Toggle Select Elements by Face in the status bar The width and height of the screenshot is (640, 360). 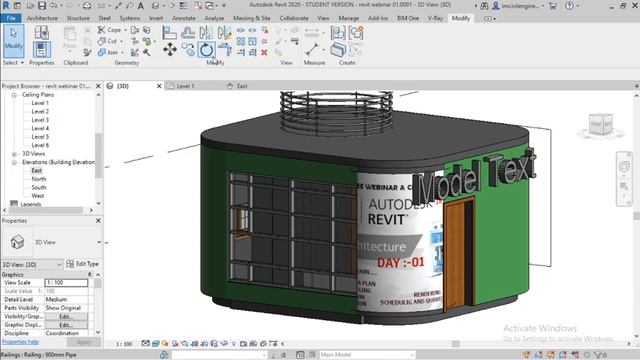[x=563, y=355]
